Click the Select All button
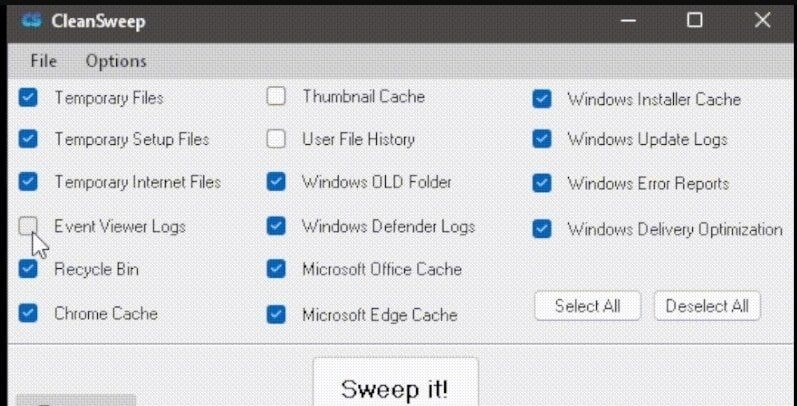This screenshot has width=797, height=406. (x=588, y=306)
